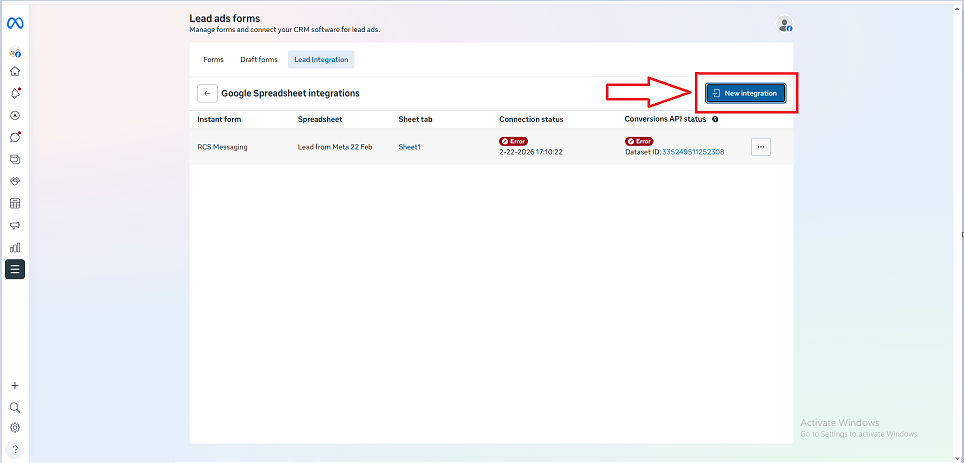Click the Meta logo in sidebar
964x463 pixels.
pos(15,23)
